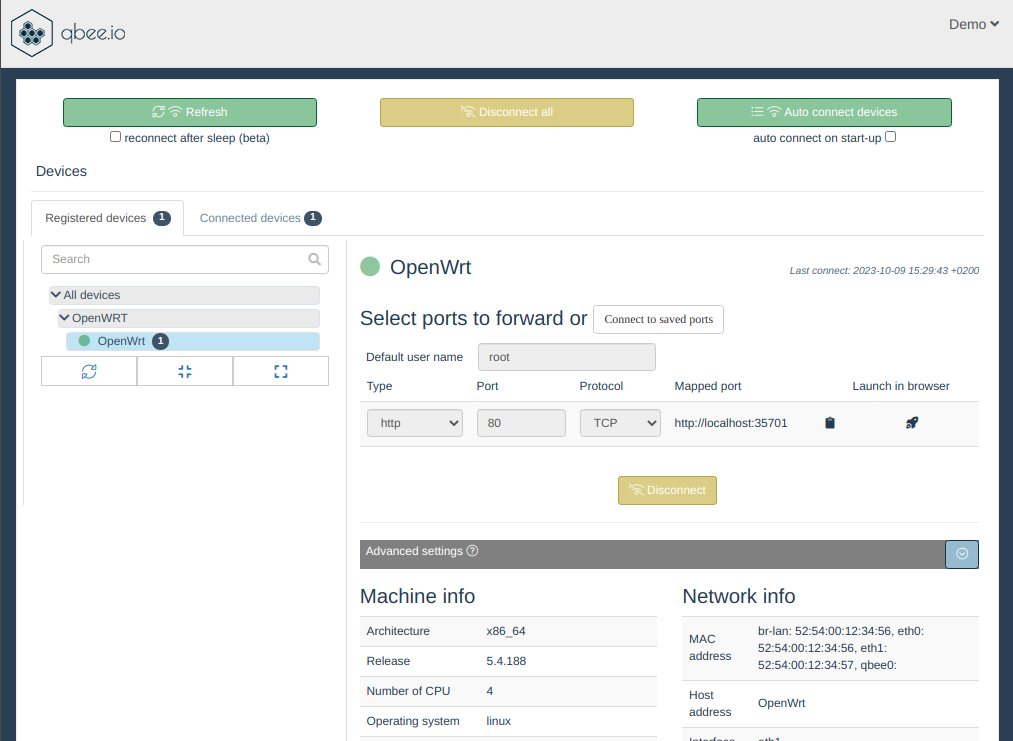The width and height of the screenshot is (1013, 741).
Task: Open the port Type dropdown showing http
Action: (x=414, y=422)
